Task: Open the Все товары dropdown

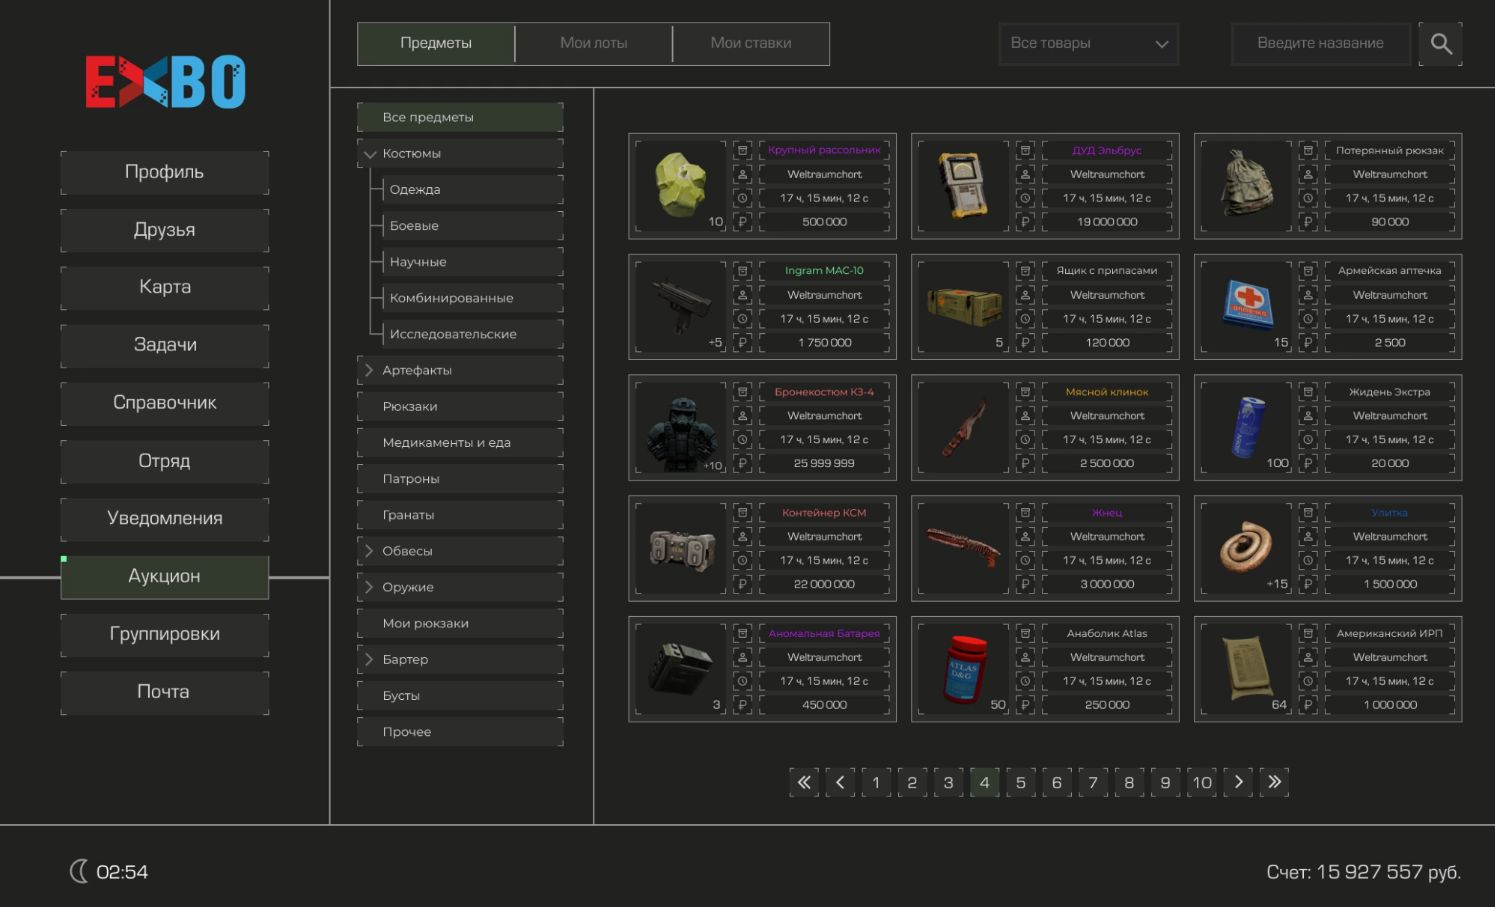Action: coord(1088,44)
